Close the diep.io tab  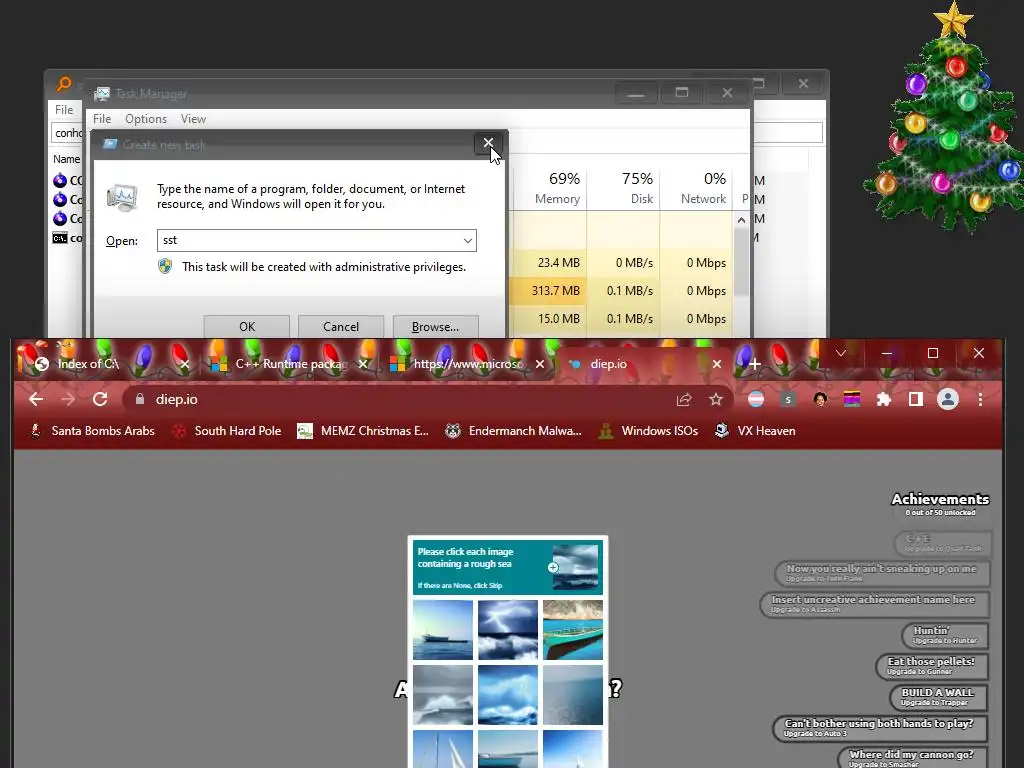pyautogui.click(x=716, y=364)
